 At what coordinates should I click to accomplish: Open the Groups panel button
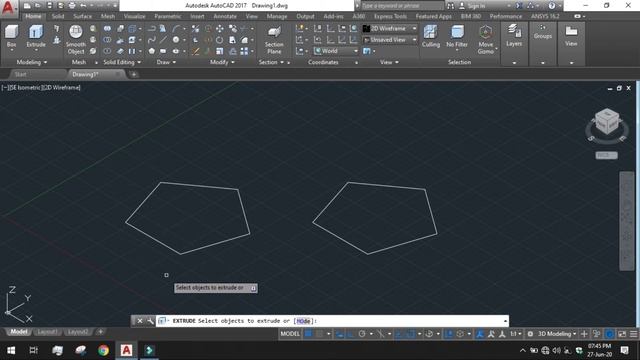542,32
